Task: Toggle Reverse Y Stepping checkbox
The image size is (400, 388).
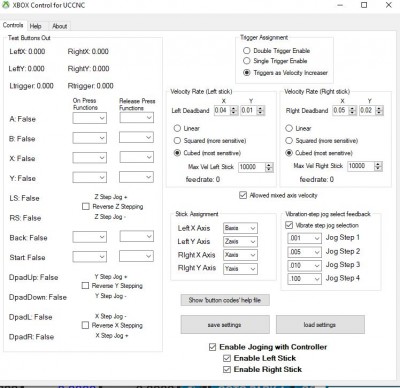Action: click(x=85, y=286)
